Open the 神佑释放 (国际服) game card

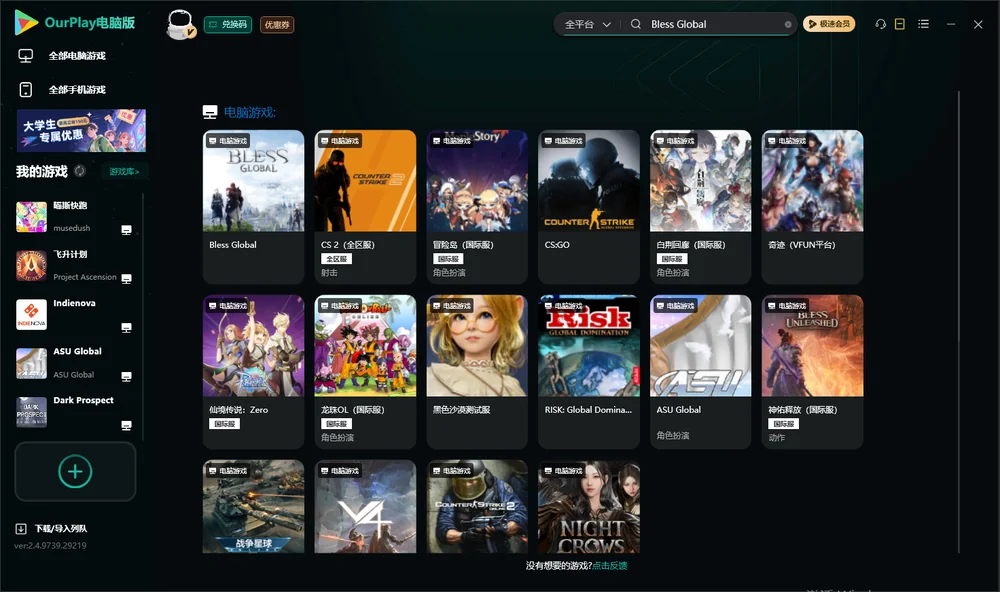pos(812,372)
